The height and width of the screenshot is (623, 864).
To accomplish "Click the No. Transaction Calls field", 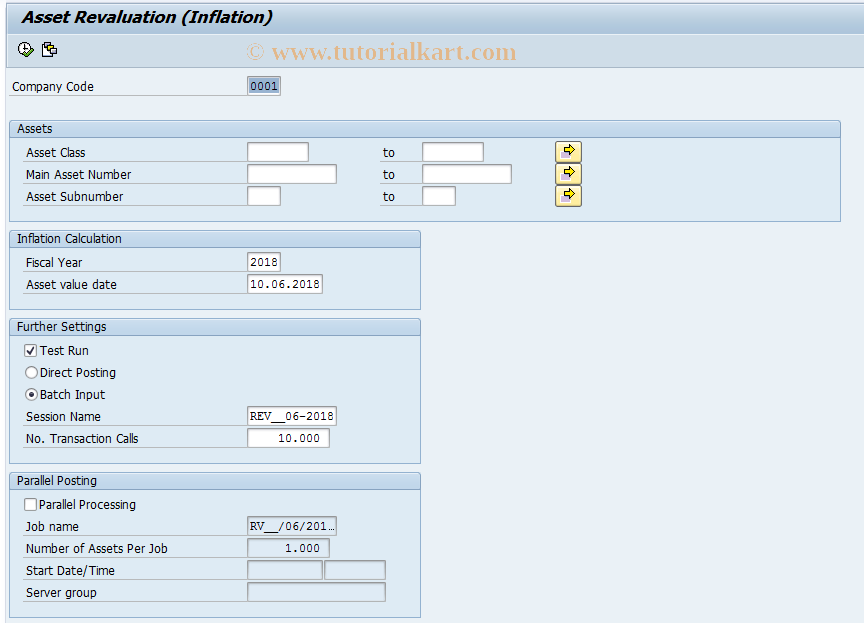I will 287,438.
